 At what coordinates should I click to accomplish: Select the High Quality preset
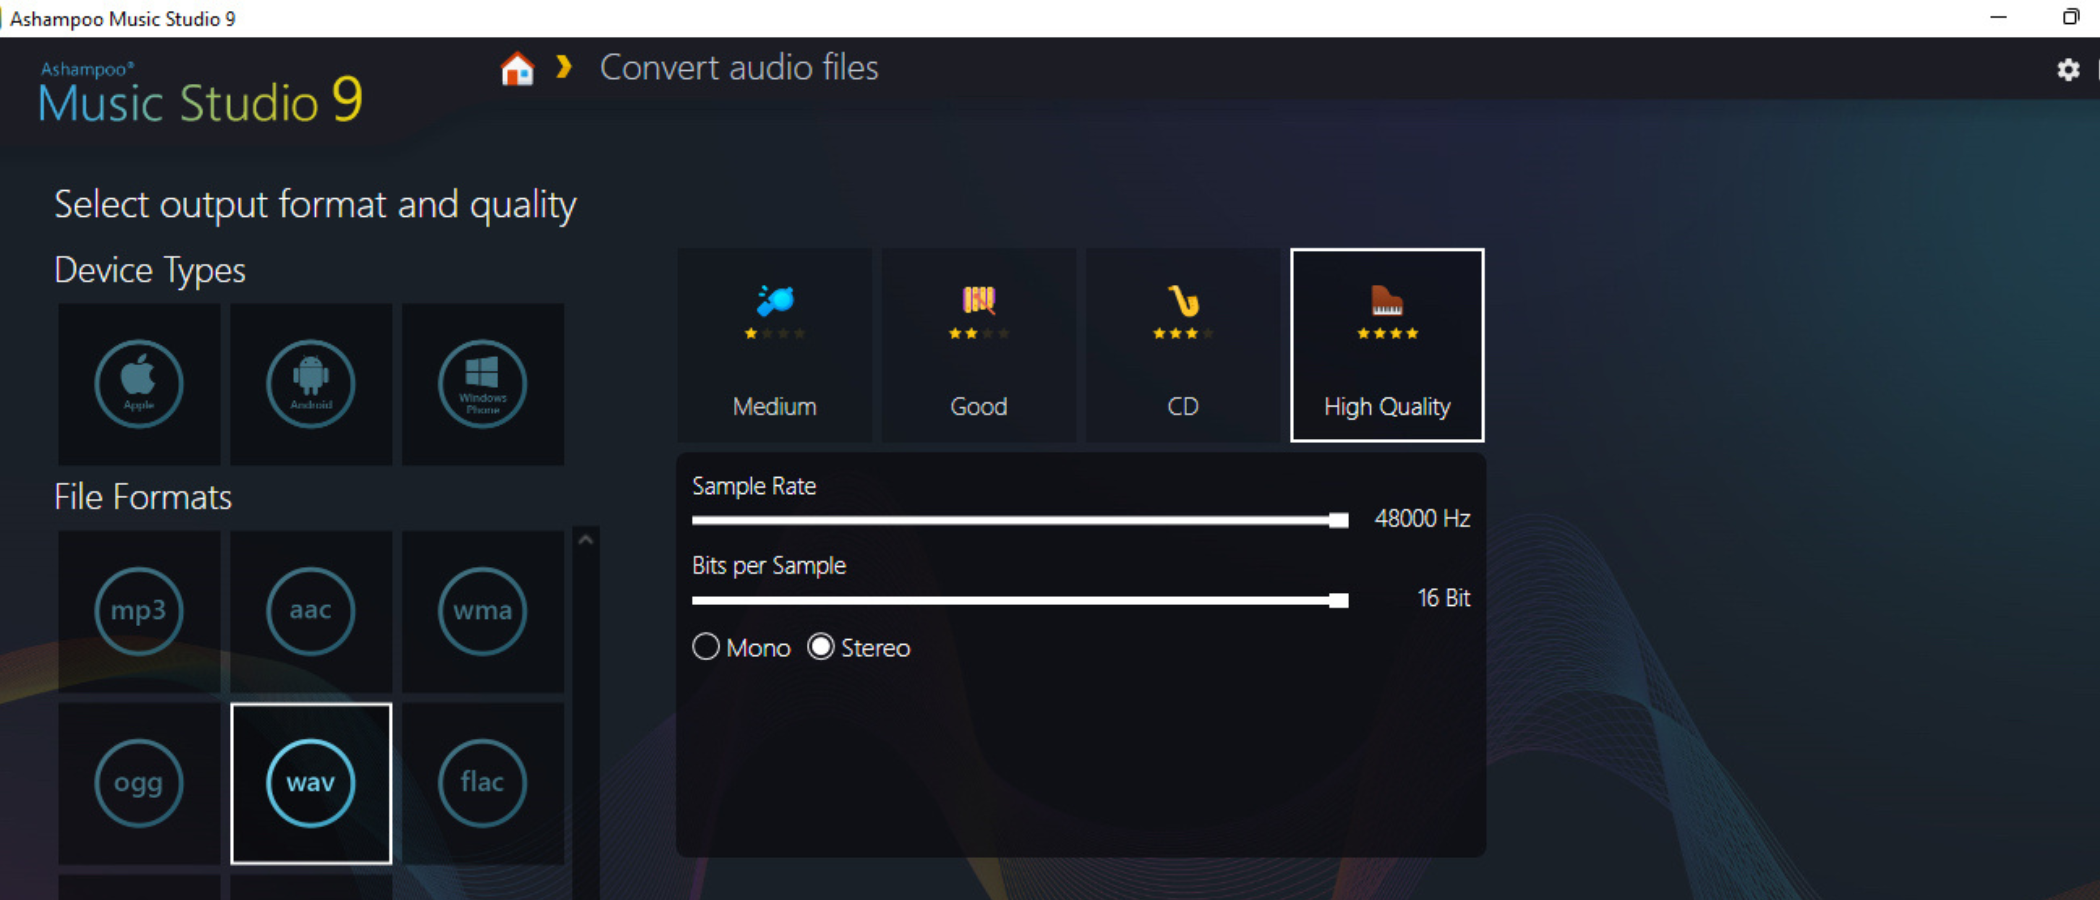[x=1387, y=345]
